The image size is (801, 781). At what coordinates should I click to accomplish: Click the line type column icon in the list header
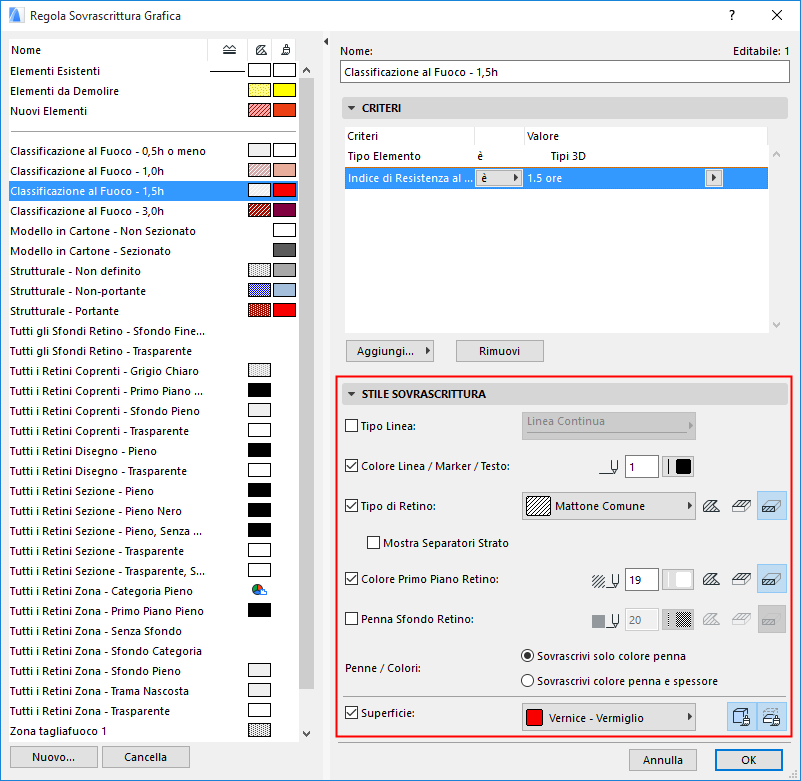tap(228, 48)
